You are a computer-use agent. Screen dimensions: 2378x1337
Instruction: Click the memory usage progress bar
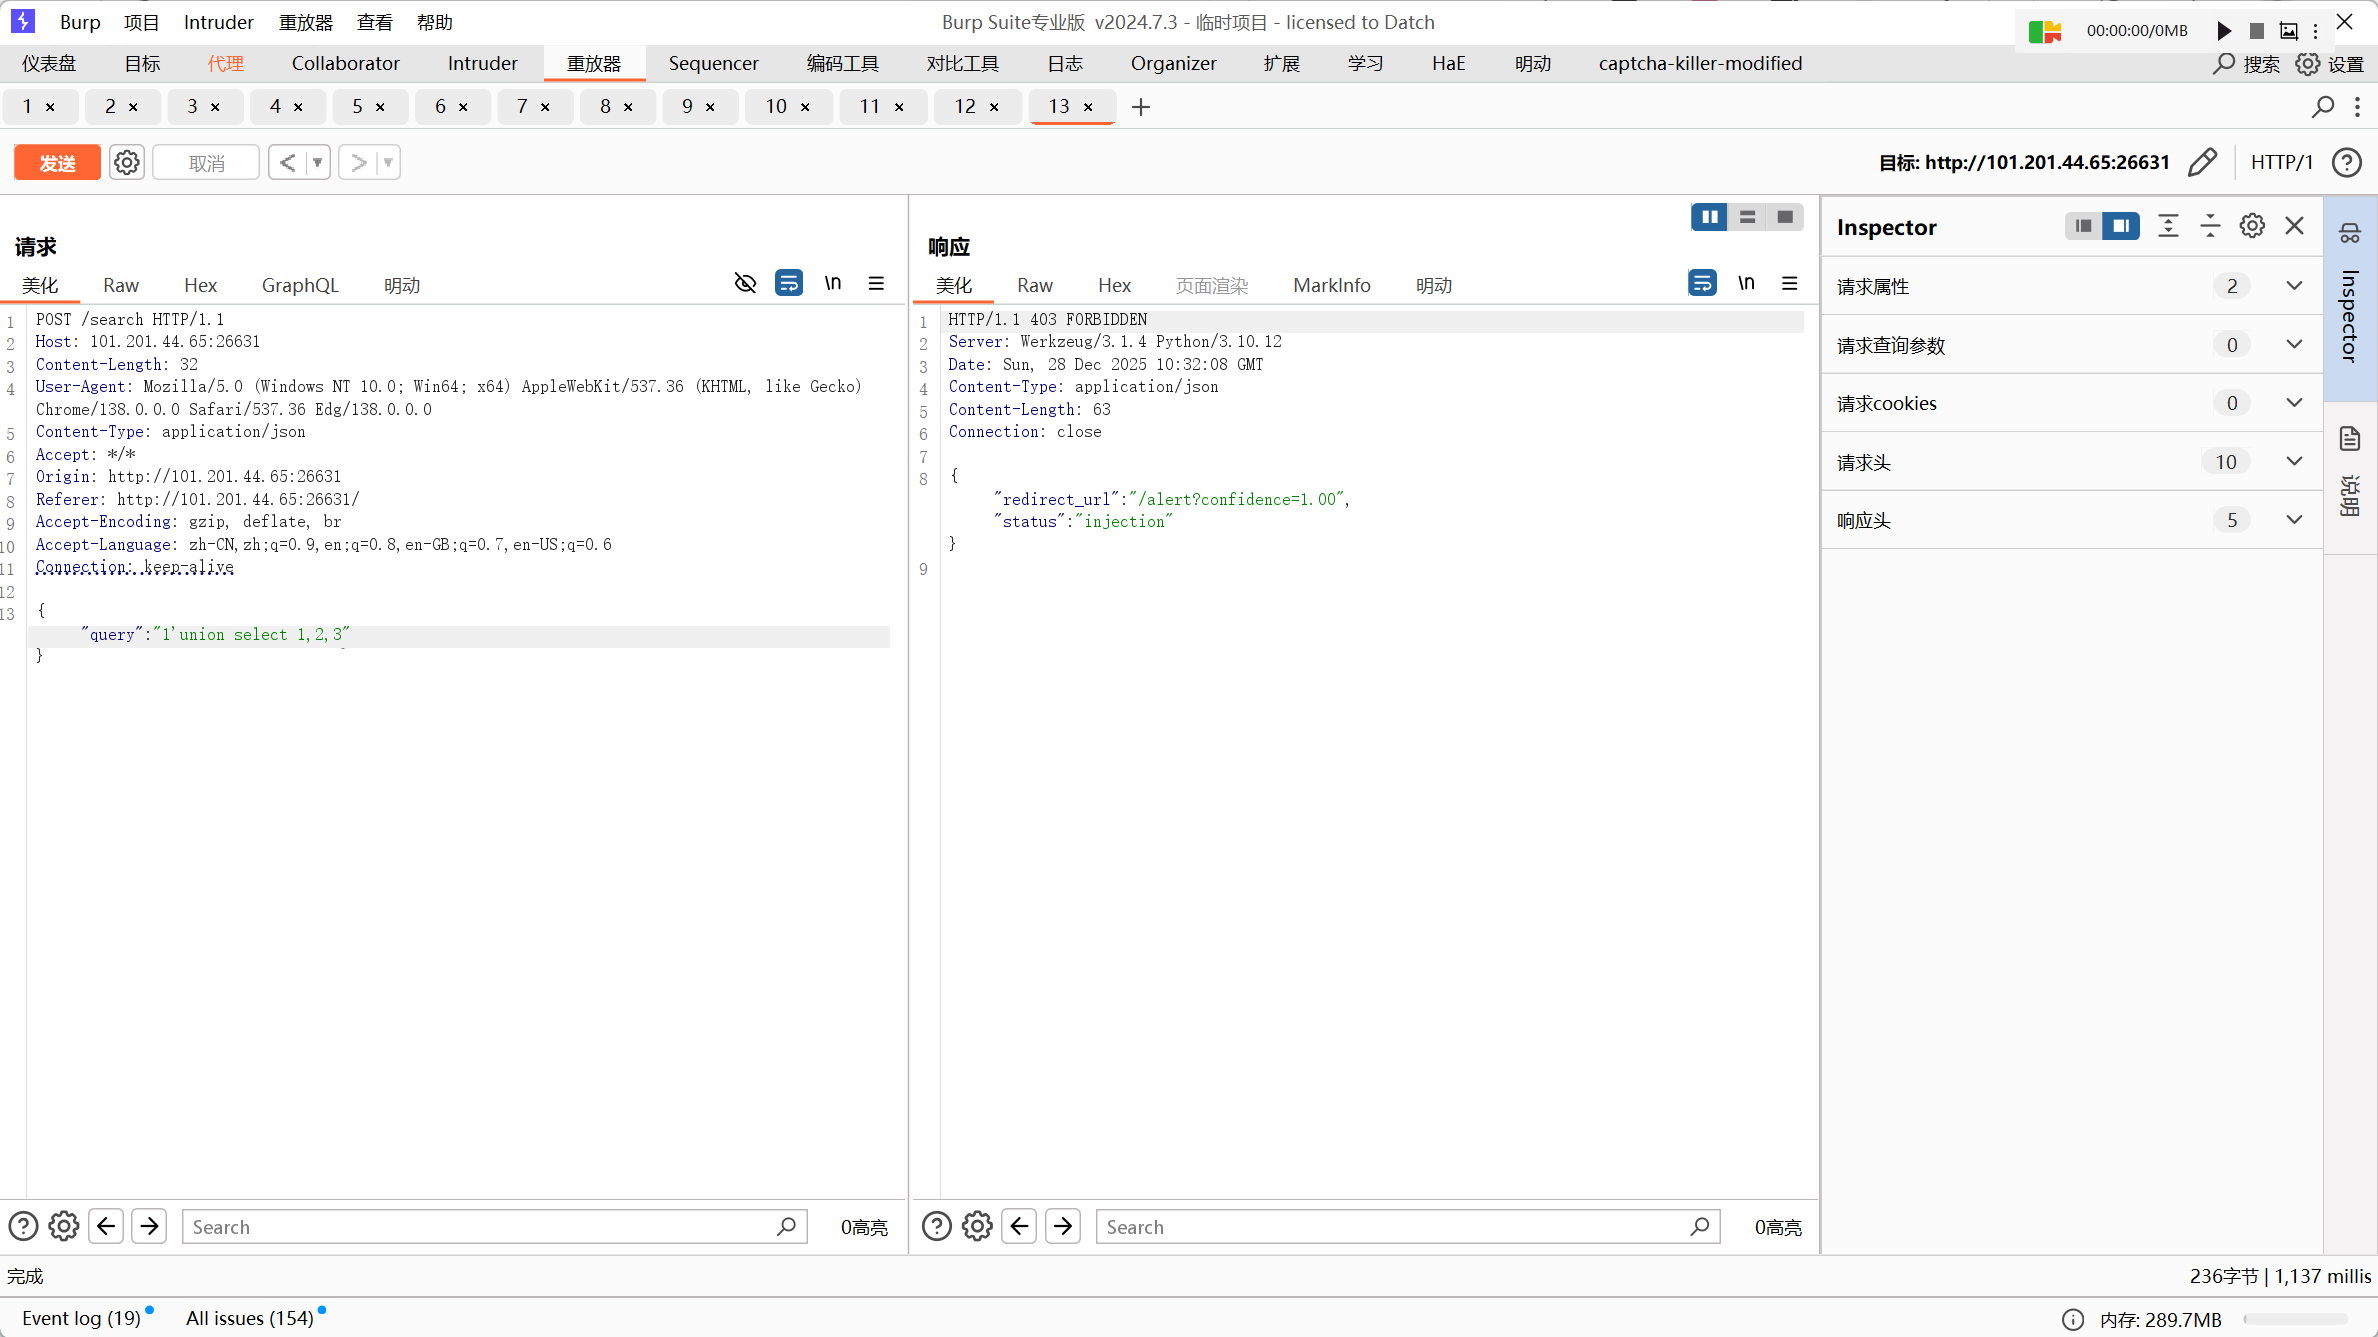pyautogui.click(x=2295, y=1319)
